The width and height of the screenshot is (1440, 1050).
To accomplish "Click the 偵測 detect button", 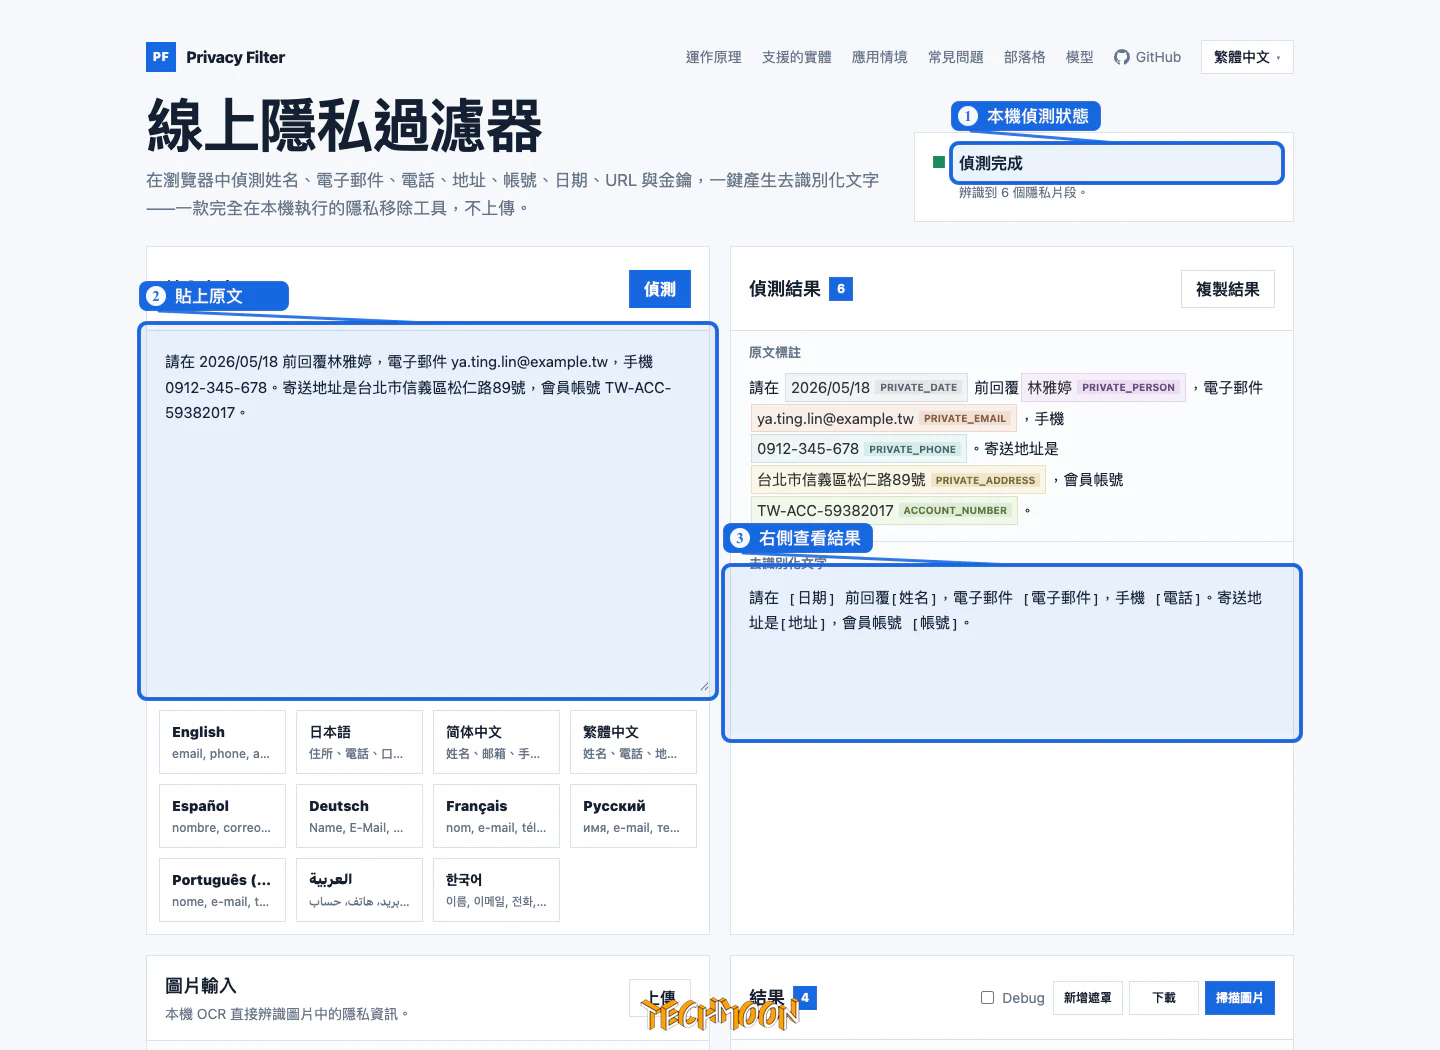I will coord(660,289).
